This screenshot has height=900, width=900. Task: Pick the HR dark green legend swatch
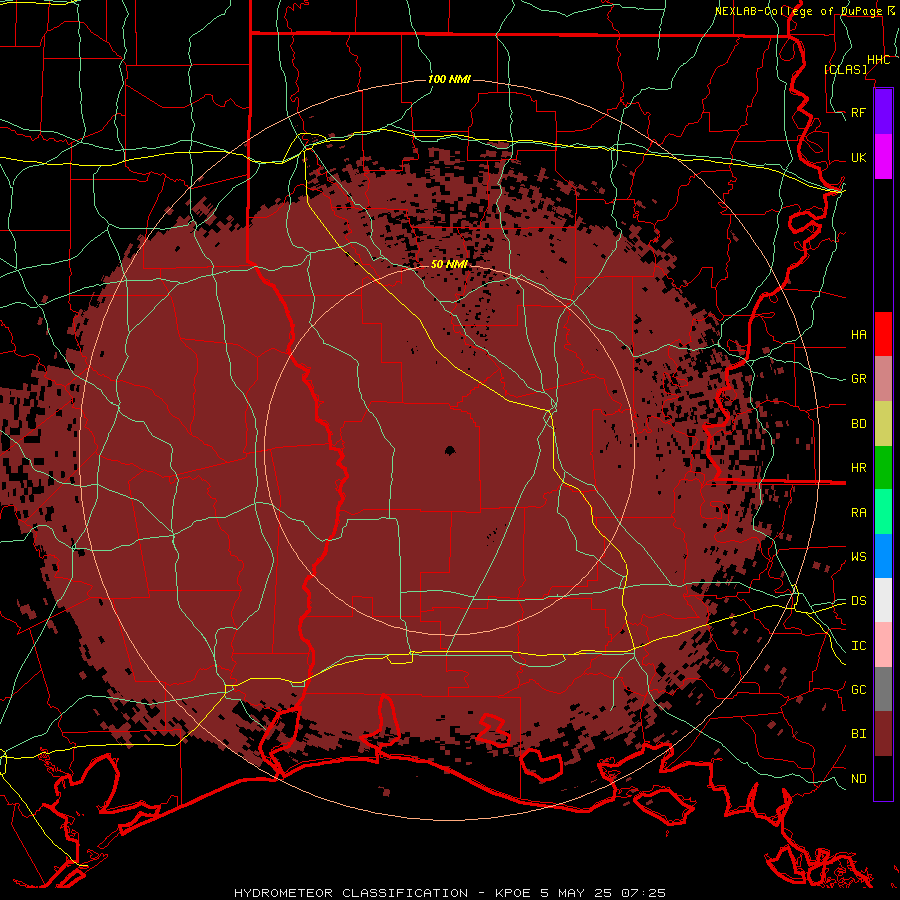pyautogui.click(x=883, y=468)
